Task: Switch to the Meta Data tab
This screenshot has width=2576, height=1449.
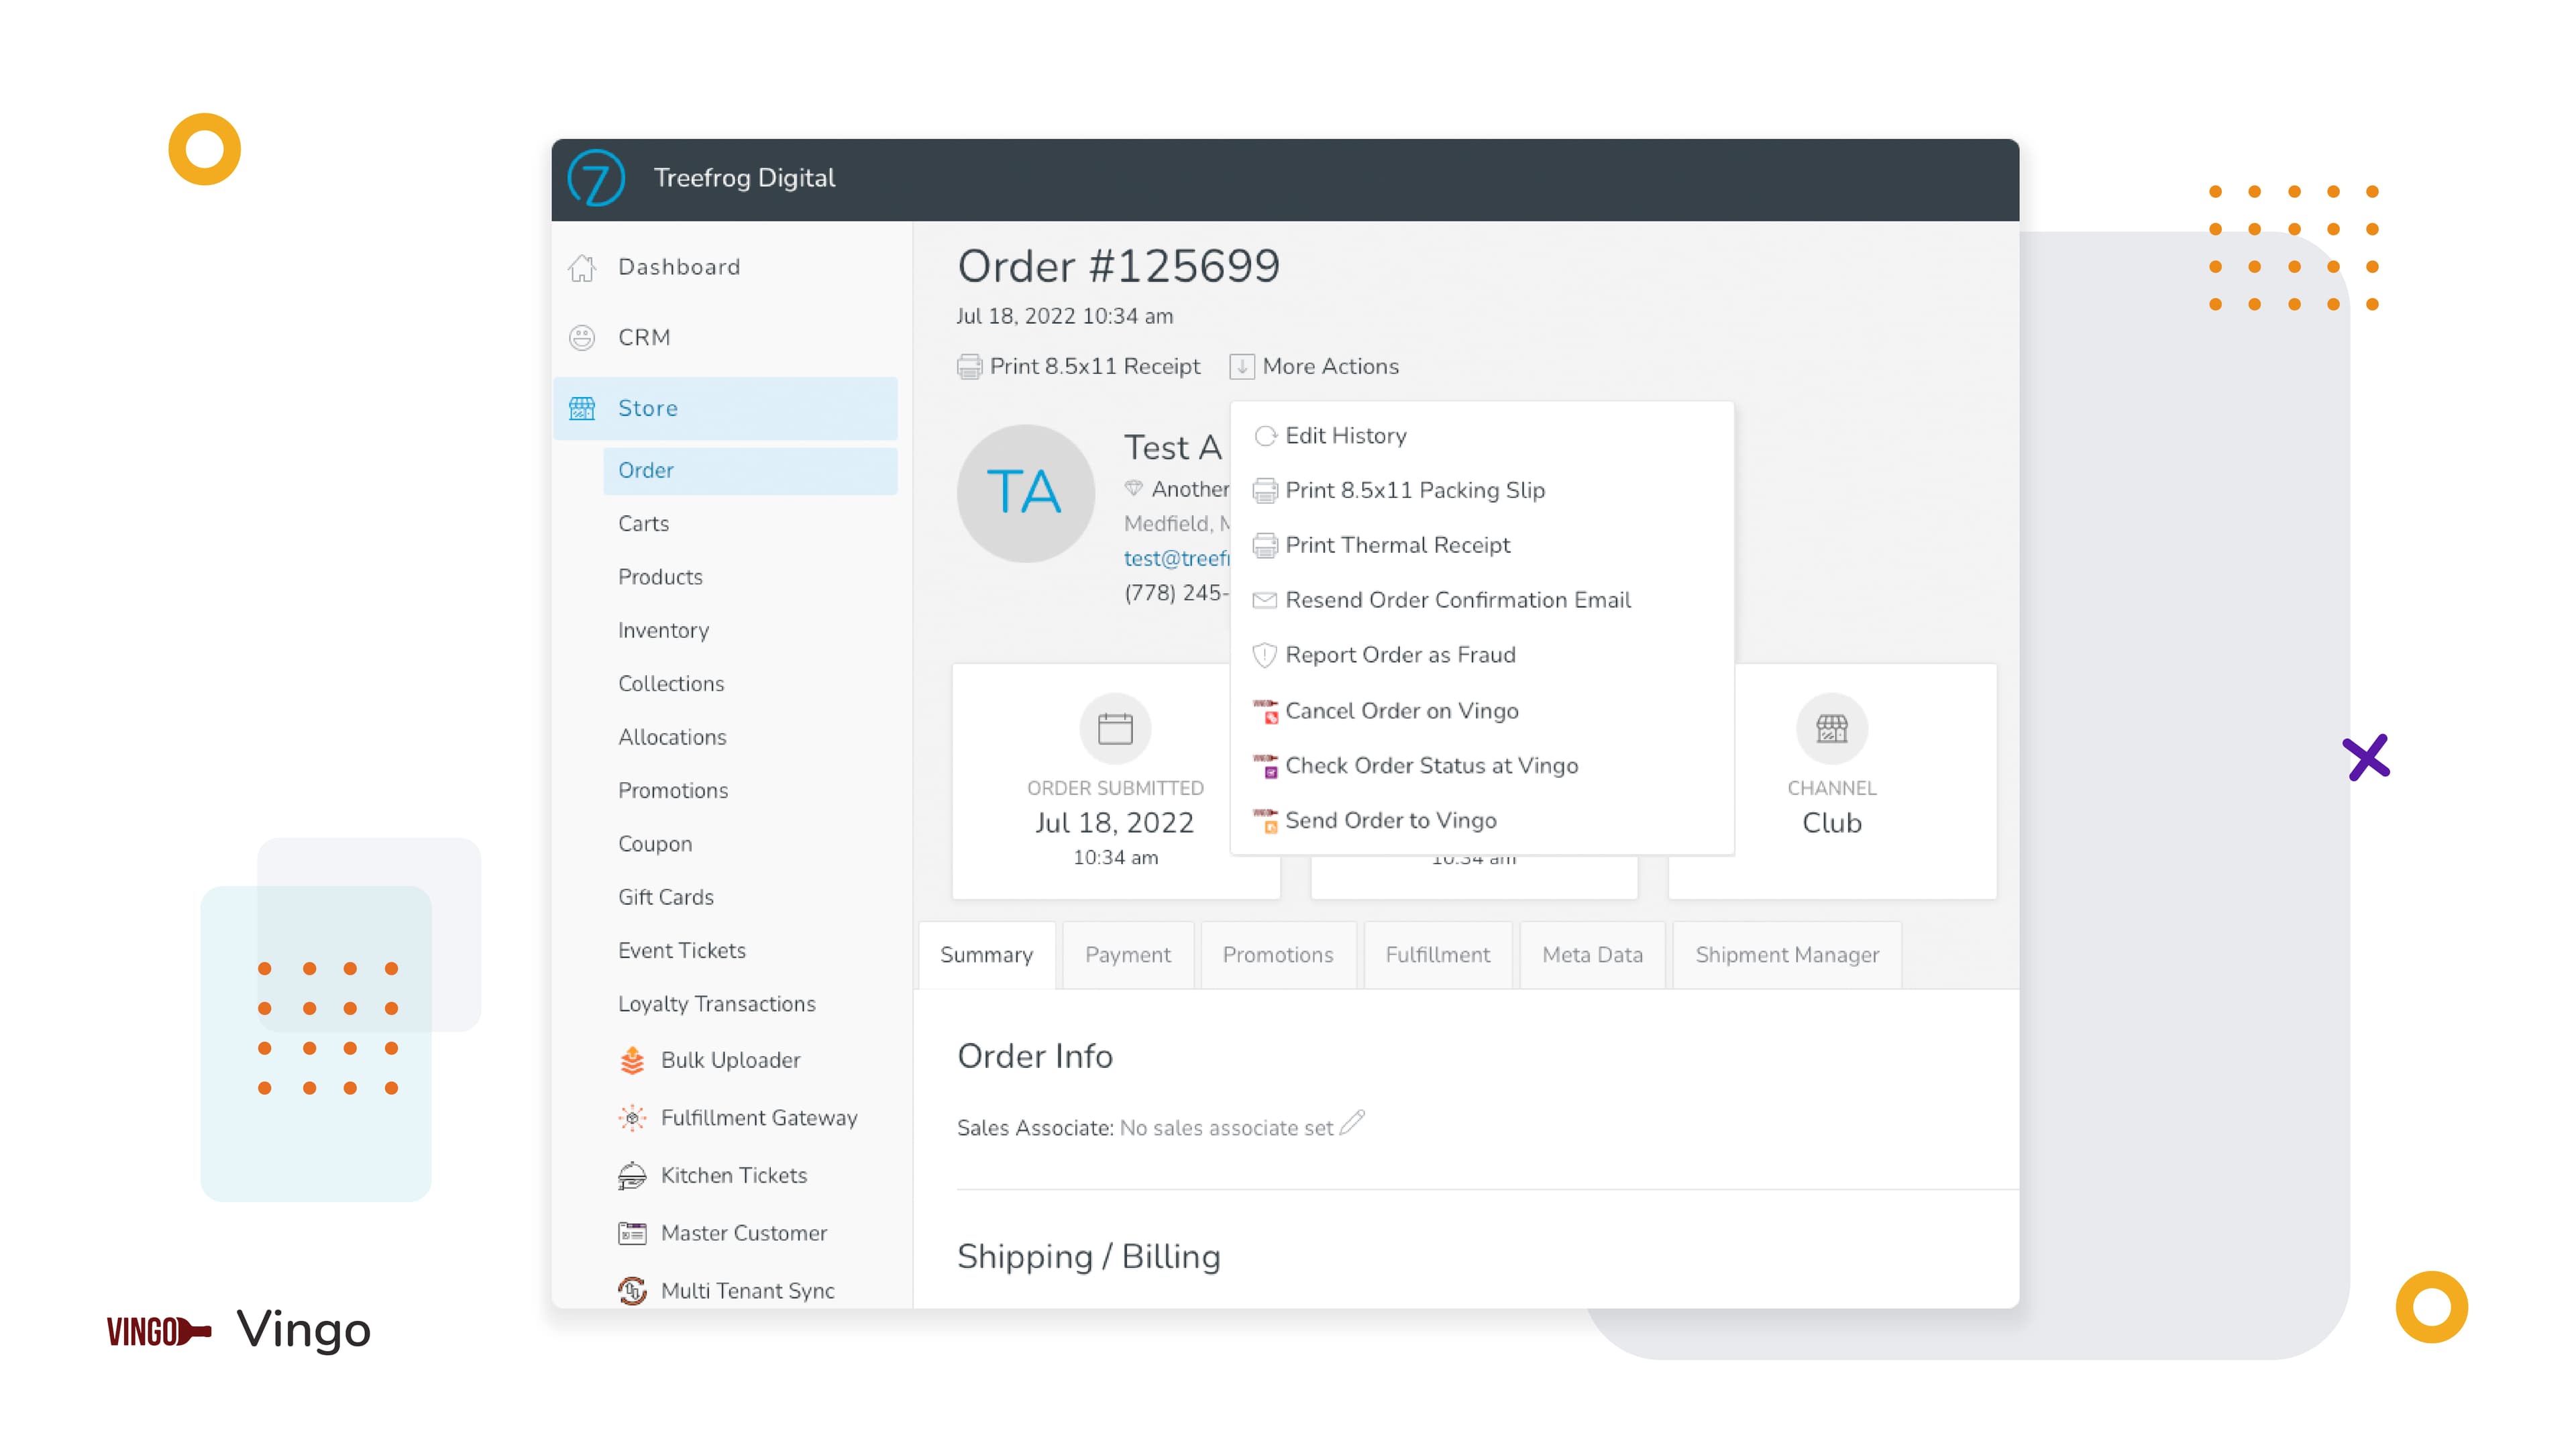Action: coord(1592,955)
